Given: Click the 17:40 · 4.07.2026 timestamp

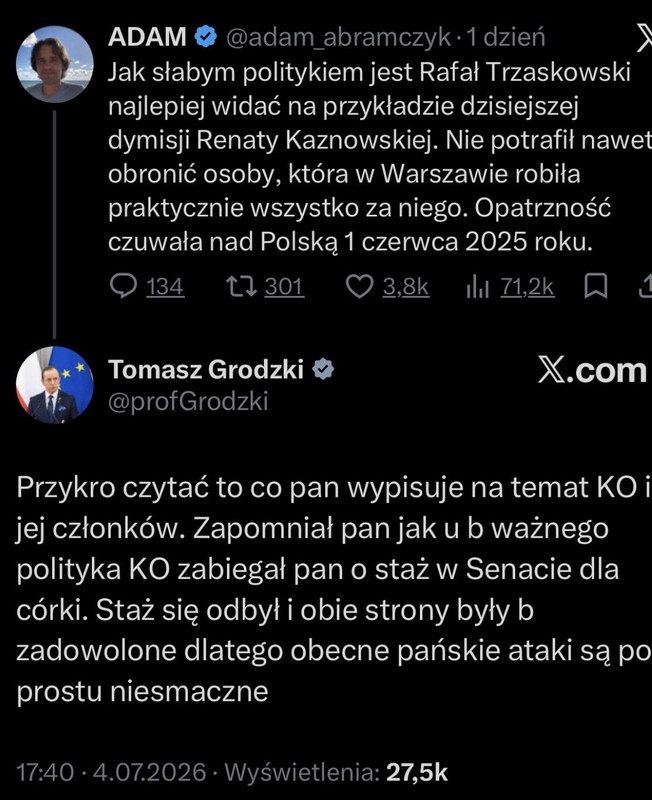Looking at the screenshot, I should tap(111, 772).
